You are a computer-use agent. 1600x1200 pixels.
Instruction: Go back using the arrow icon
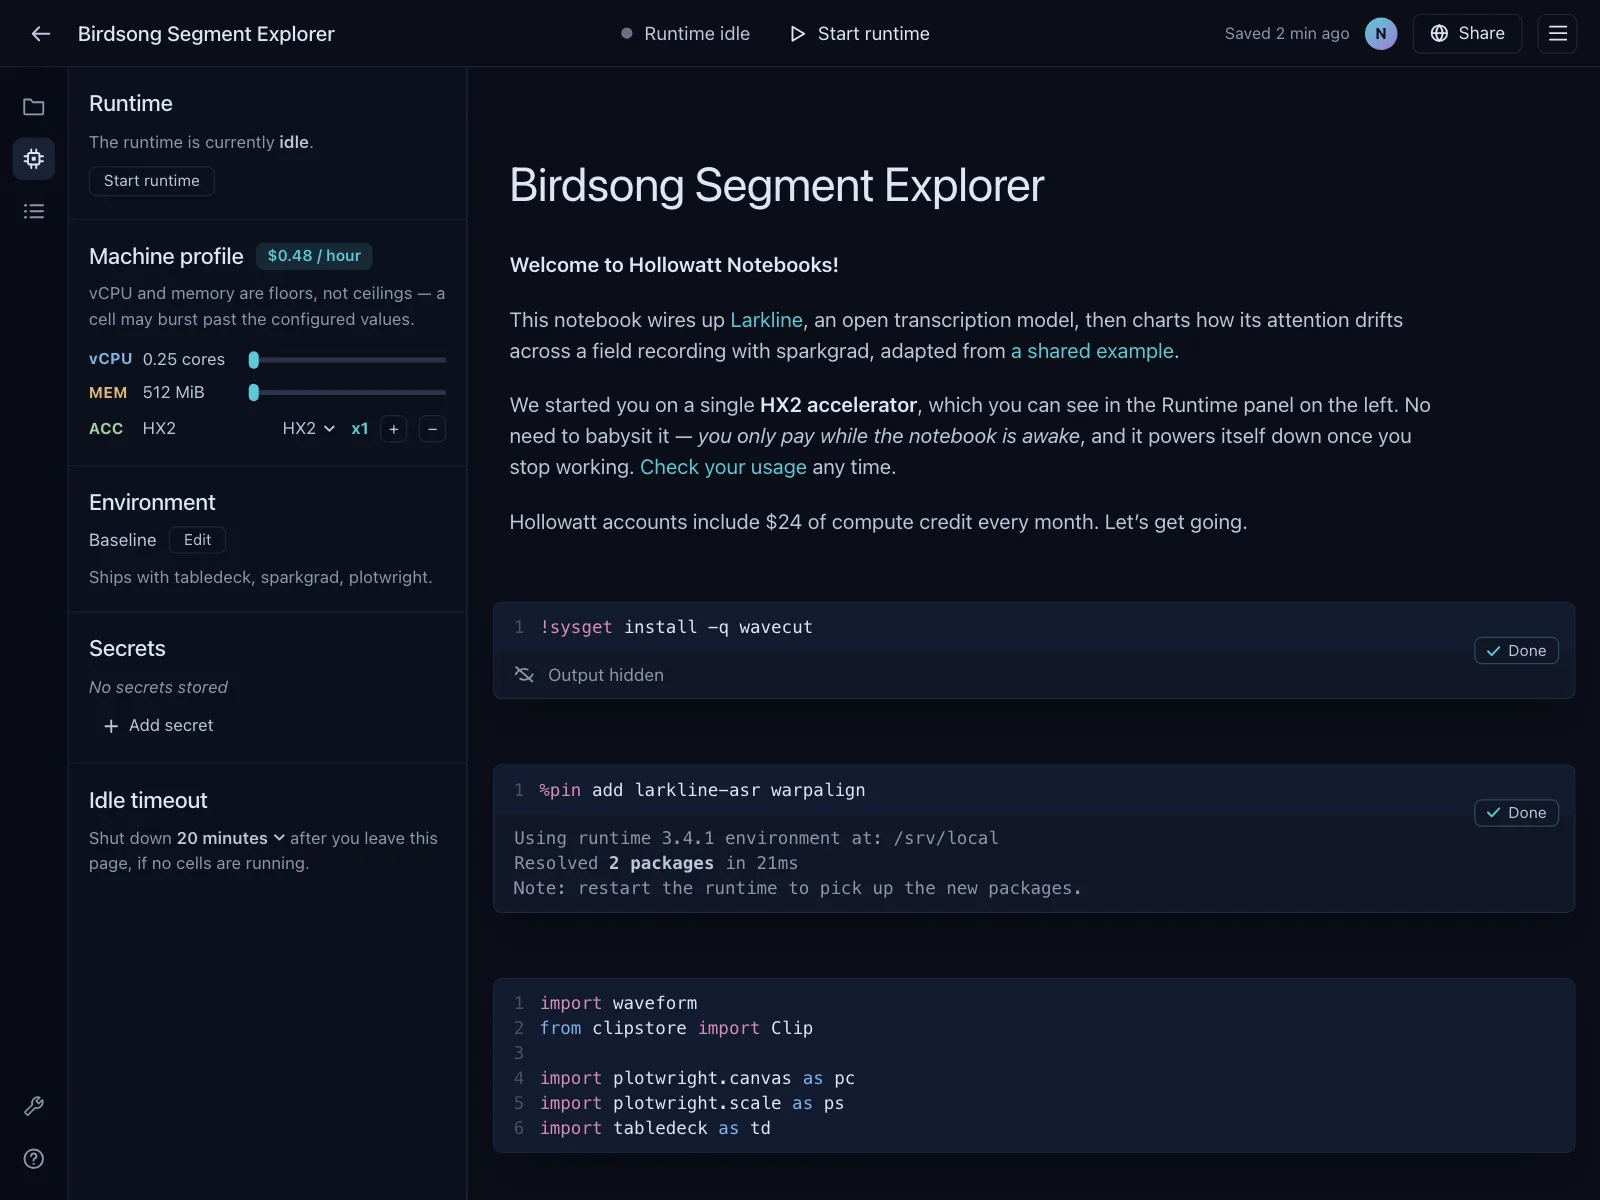(x=41, y=34)
